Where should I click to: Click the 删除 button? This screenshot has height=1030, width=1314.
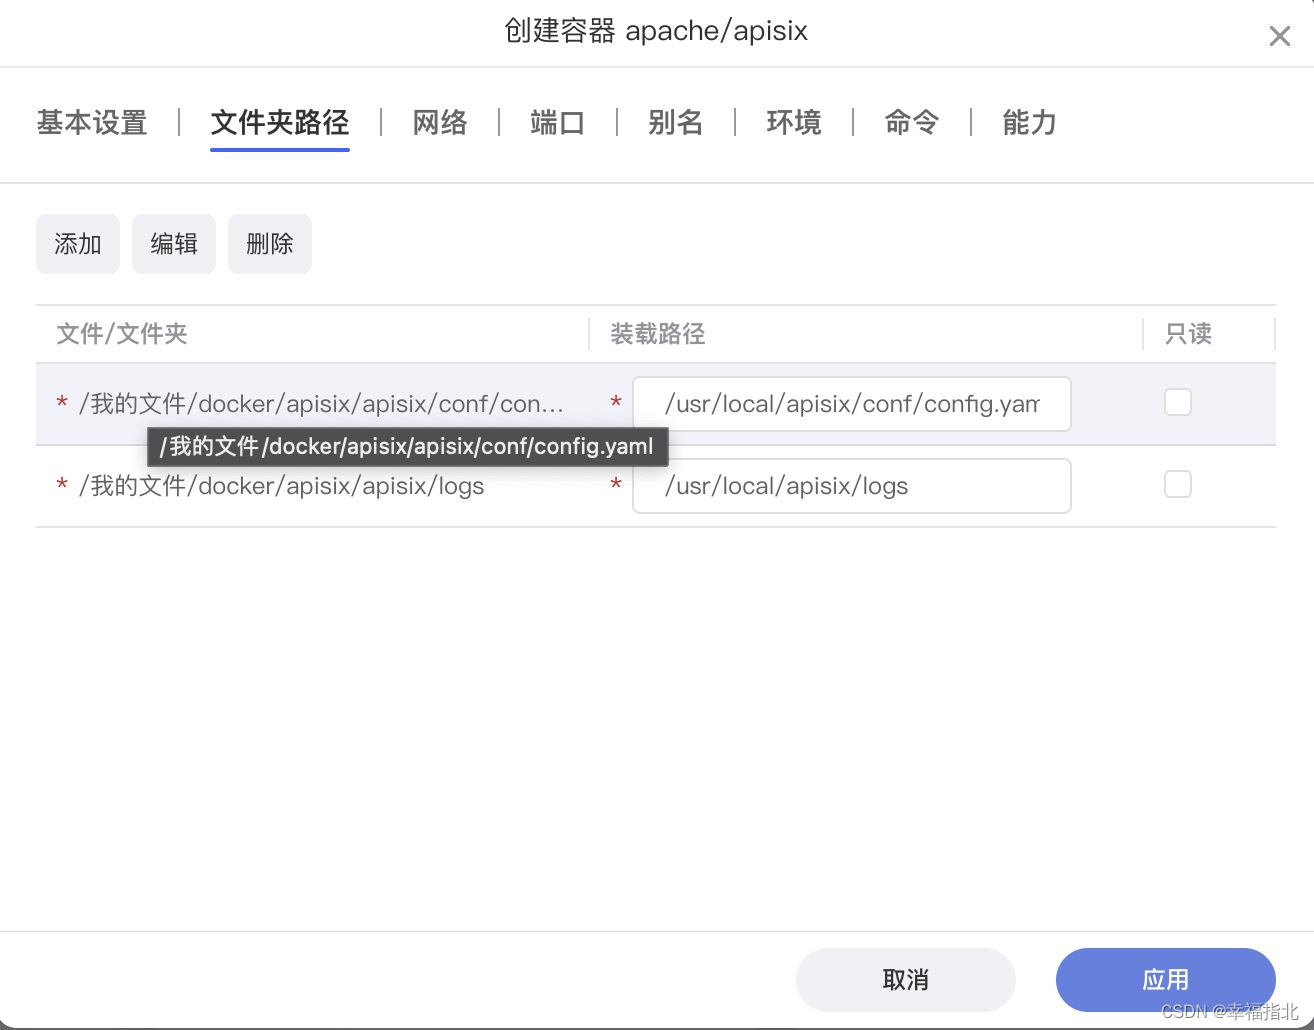(x=270, y=244)
